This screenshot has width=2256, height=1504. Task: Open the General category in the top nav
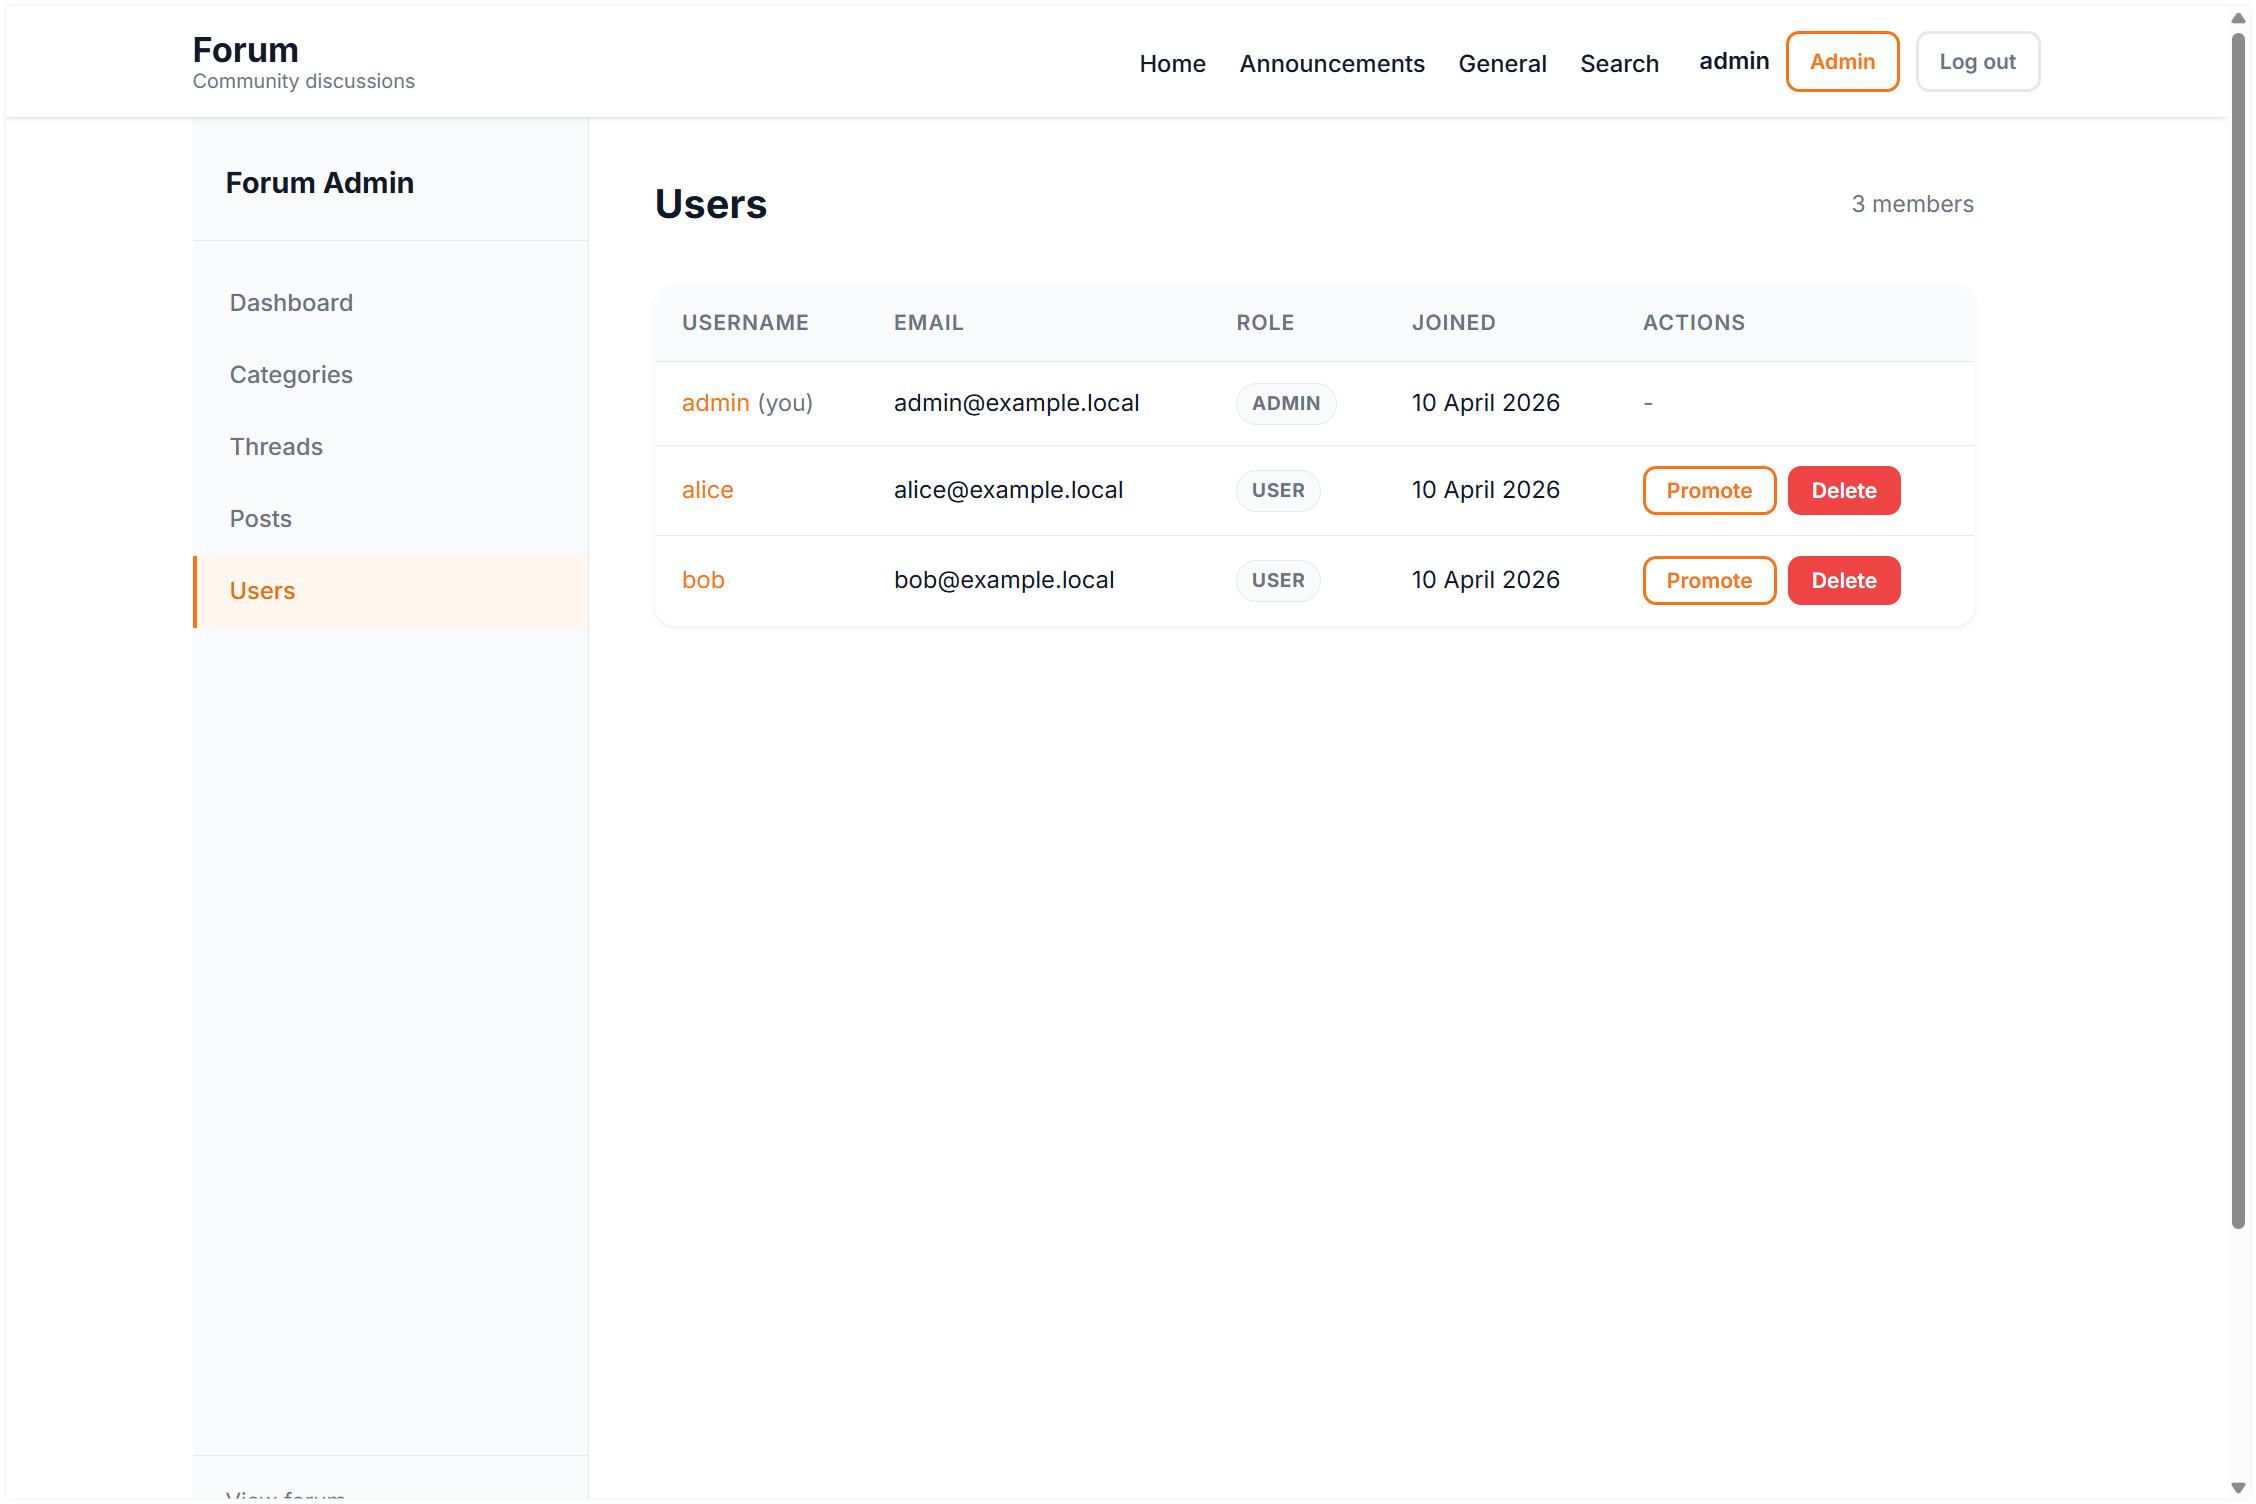[x=1502, y=62]
